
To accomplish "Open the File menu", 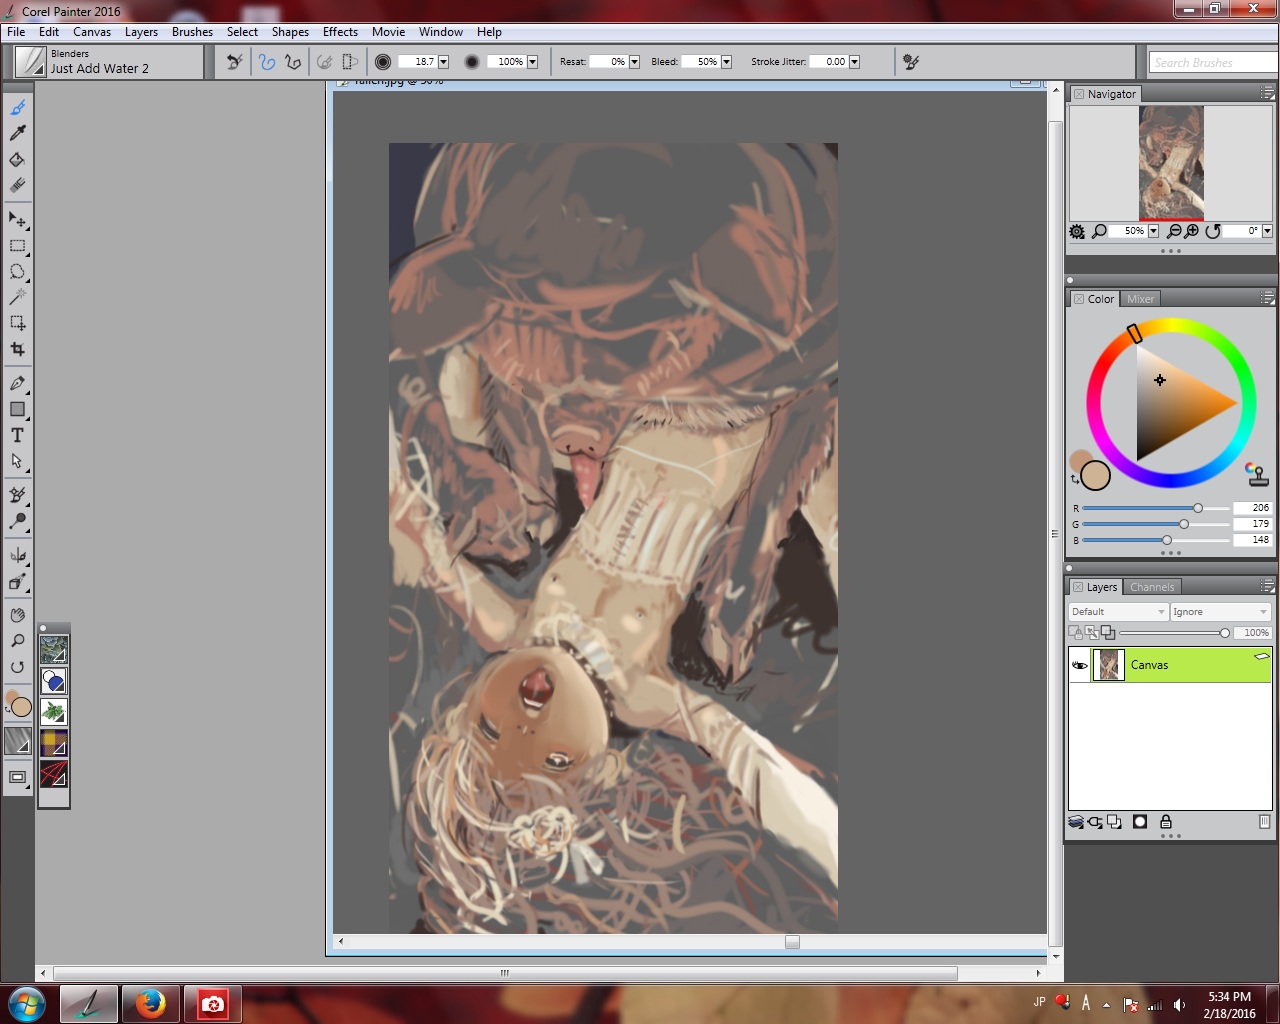I will coord(16,32).
